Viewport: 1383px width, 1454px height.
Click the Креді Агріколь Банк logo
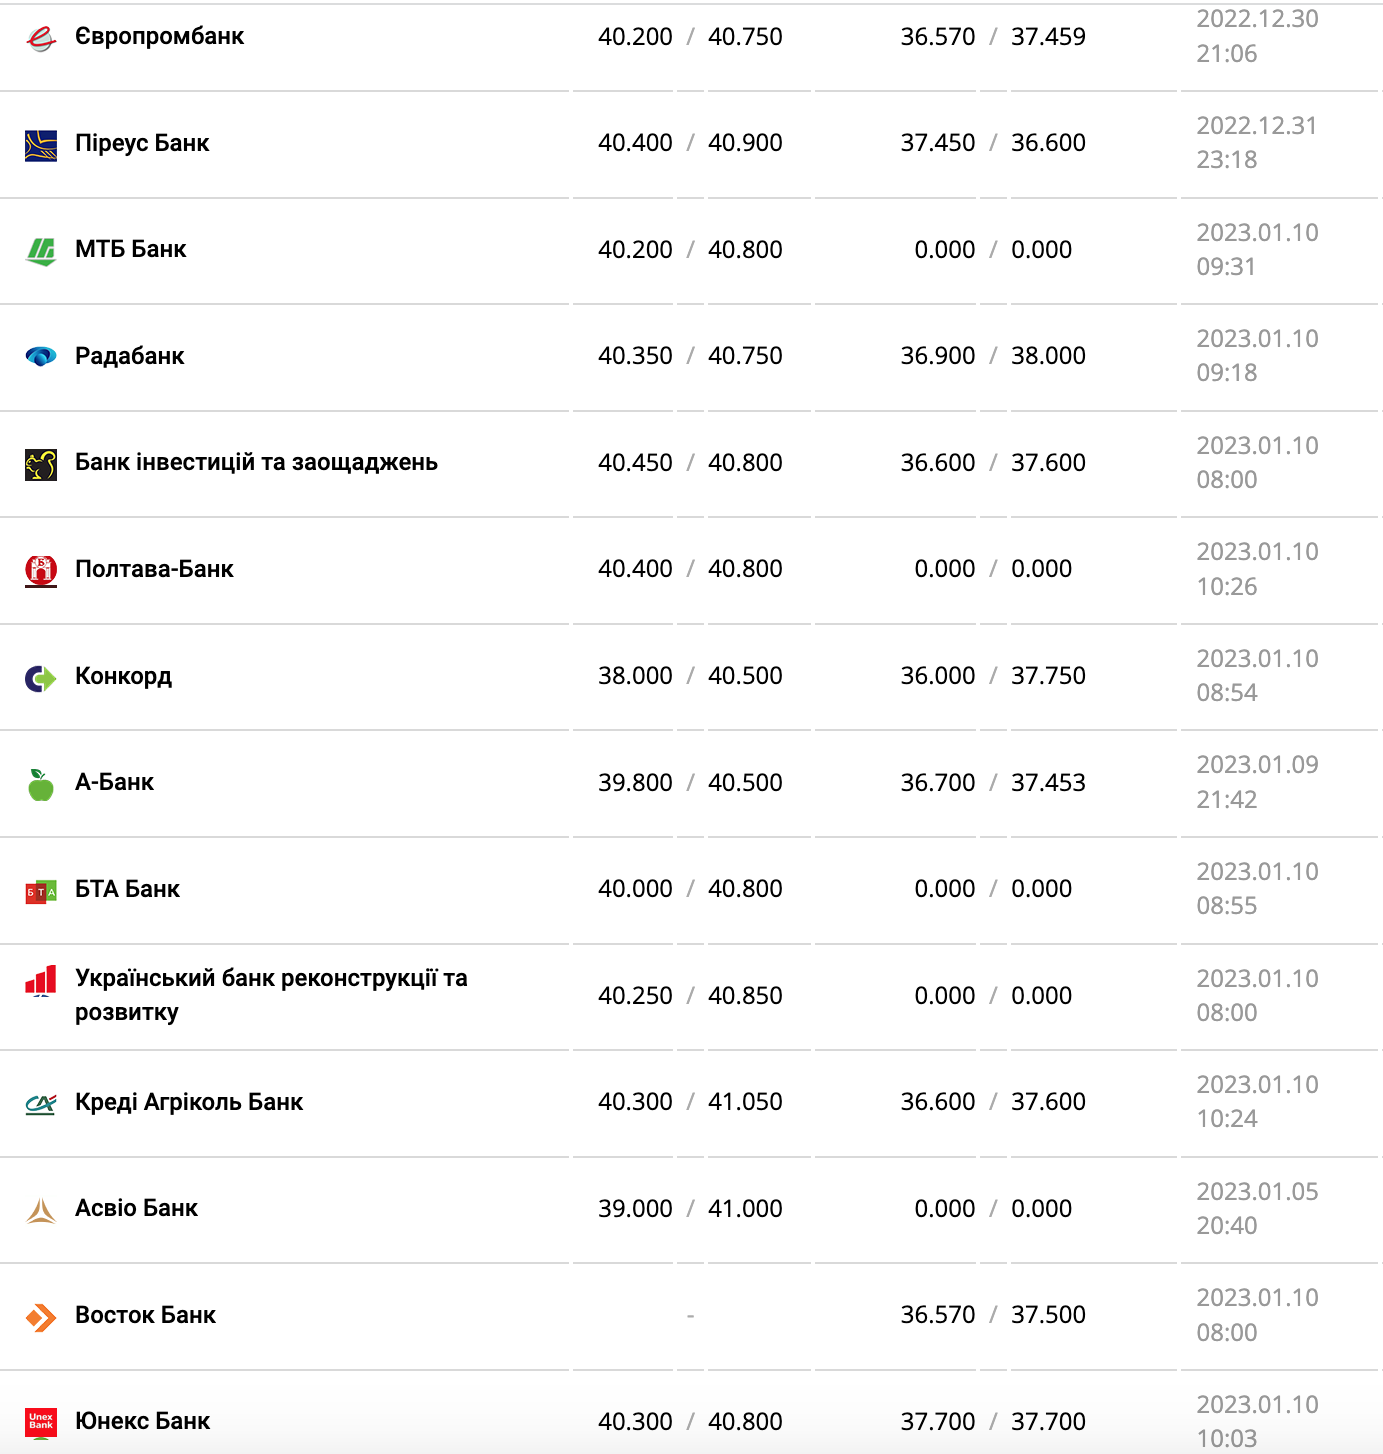click(41, 1104)
